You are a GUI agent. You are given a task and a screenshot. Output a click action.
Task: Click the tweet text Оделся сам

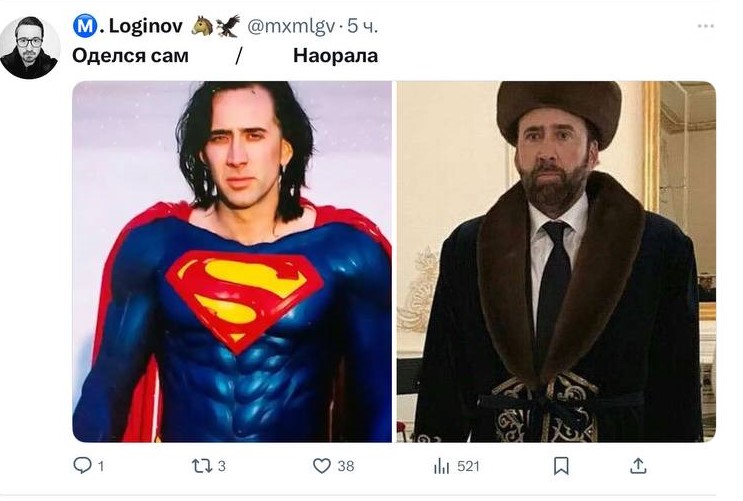point(130,56)
